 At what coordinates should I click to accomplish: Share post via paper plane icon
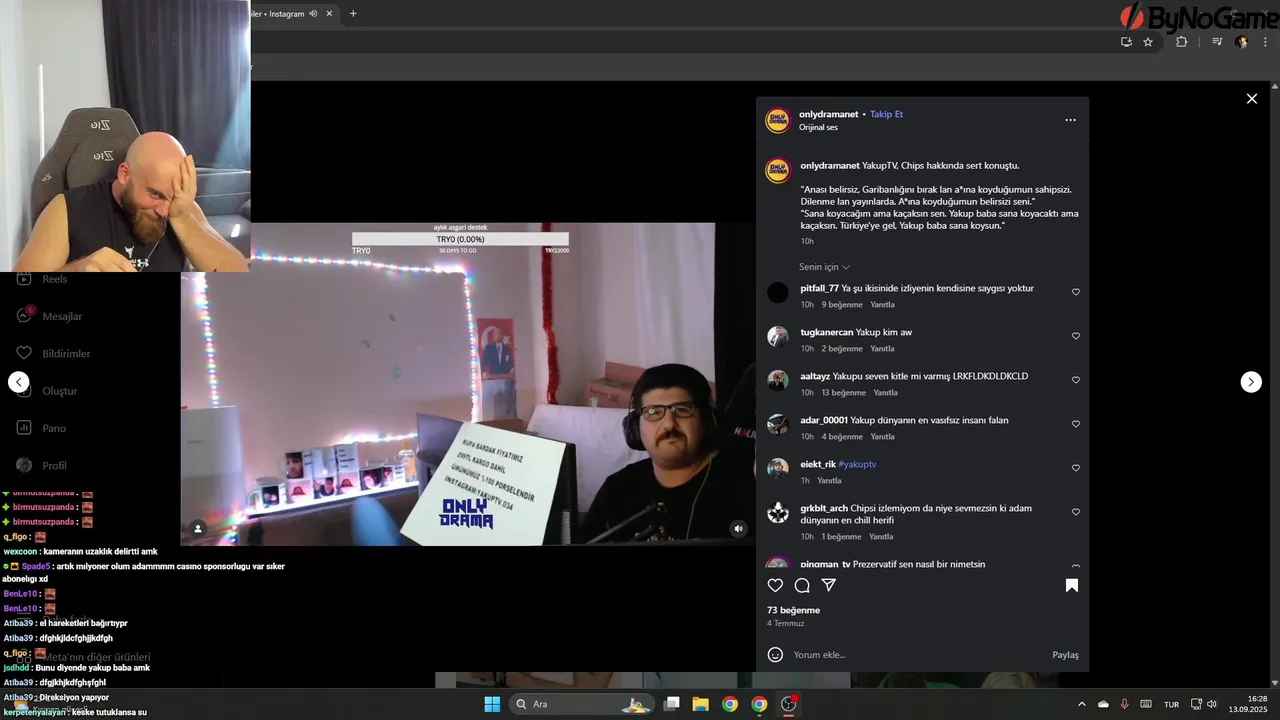click(x=828, y=586)
